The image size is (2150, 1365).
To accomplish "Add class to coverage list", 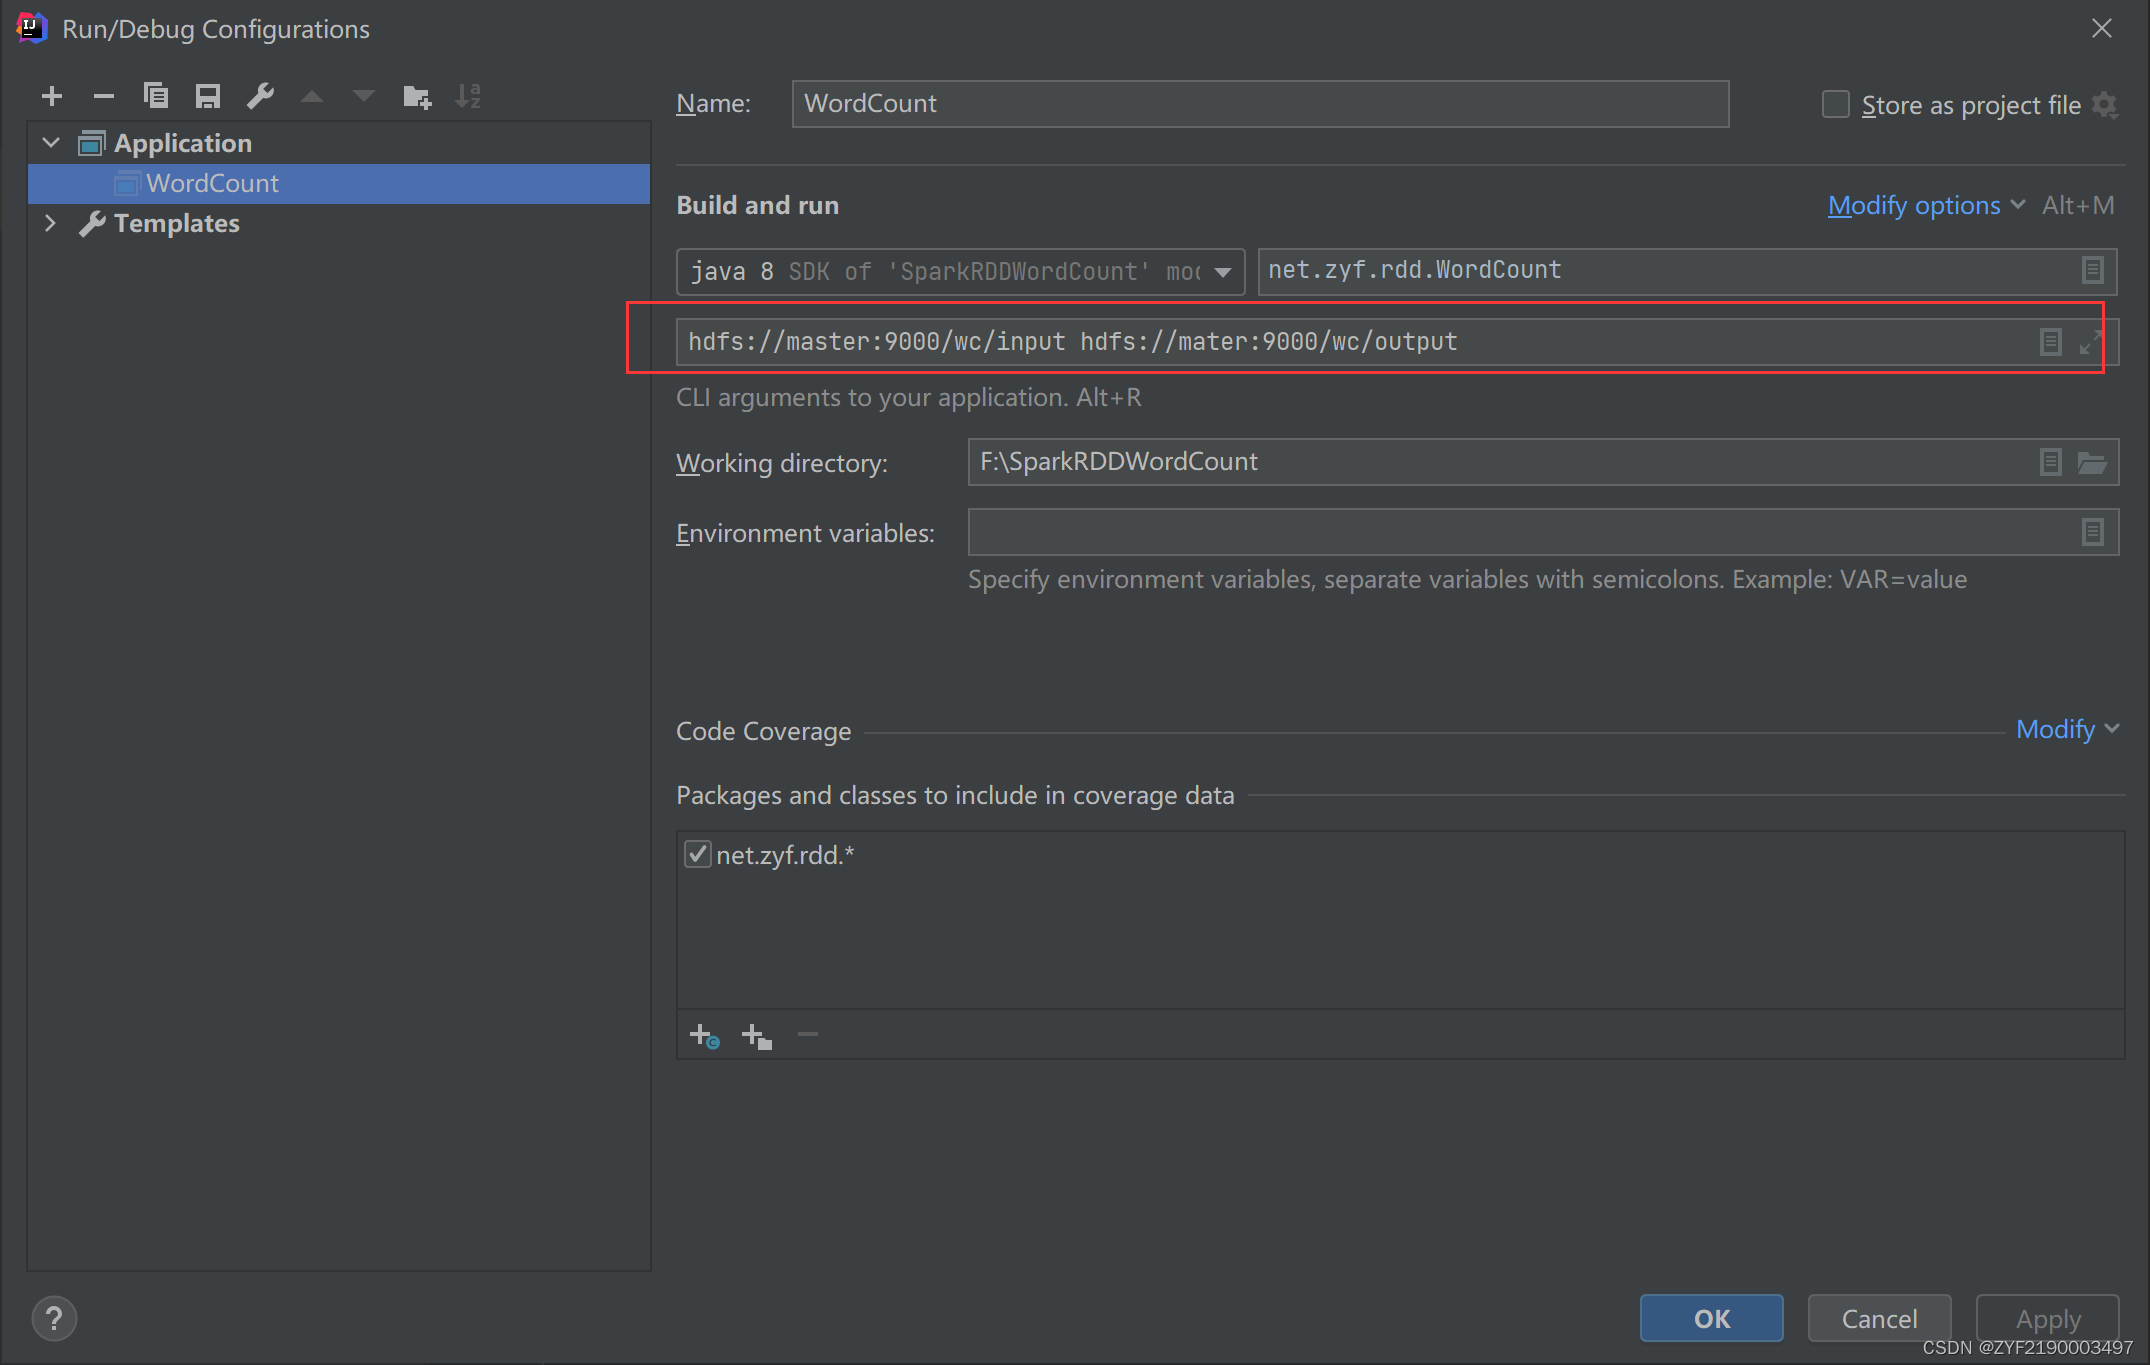I will click(704, 1036).
